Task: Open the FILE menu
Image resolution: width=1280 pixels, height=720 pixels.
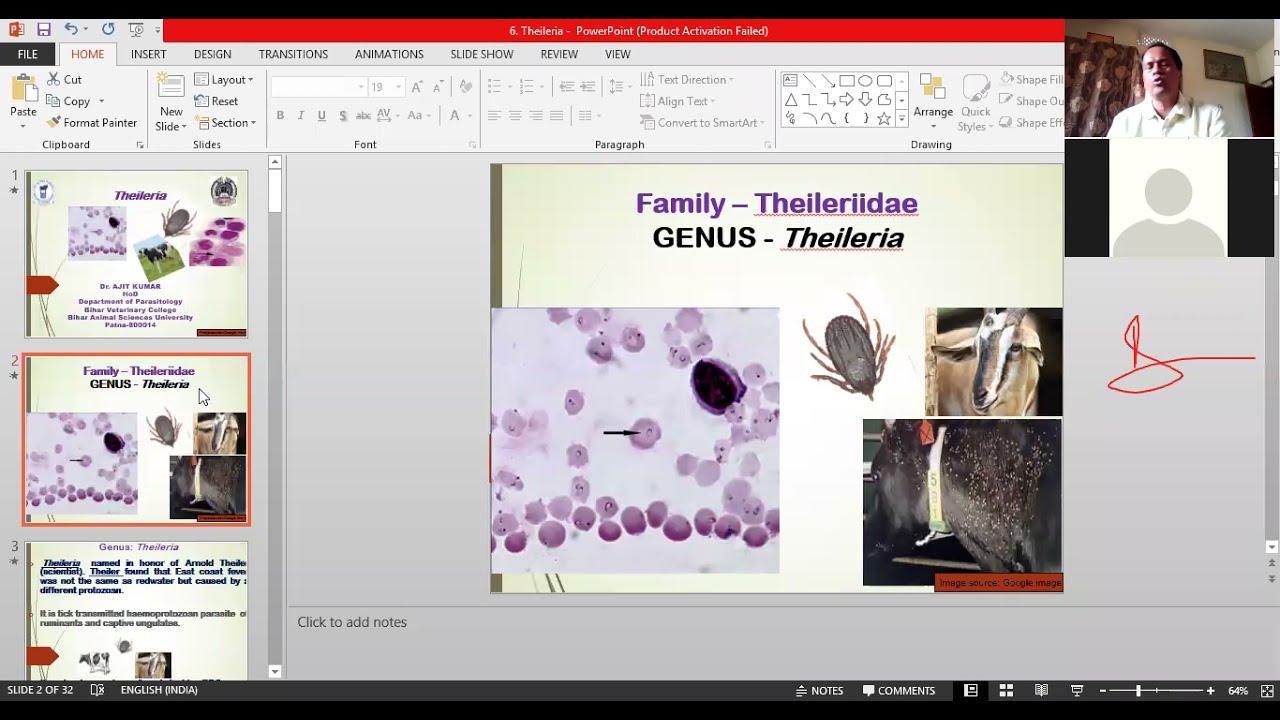Action: point(28,54)
